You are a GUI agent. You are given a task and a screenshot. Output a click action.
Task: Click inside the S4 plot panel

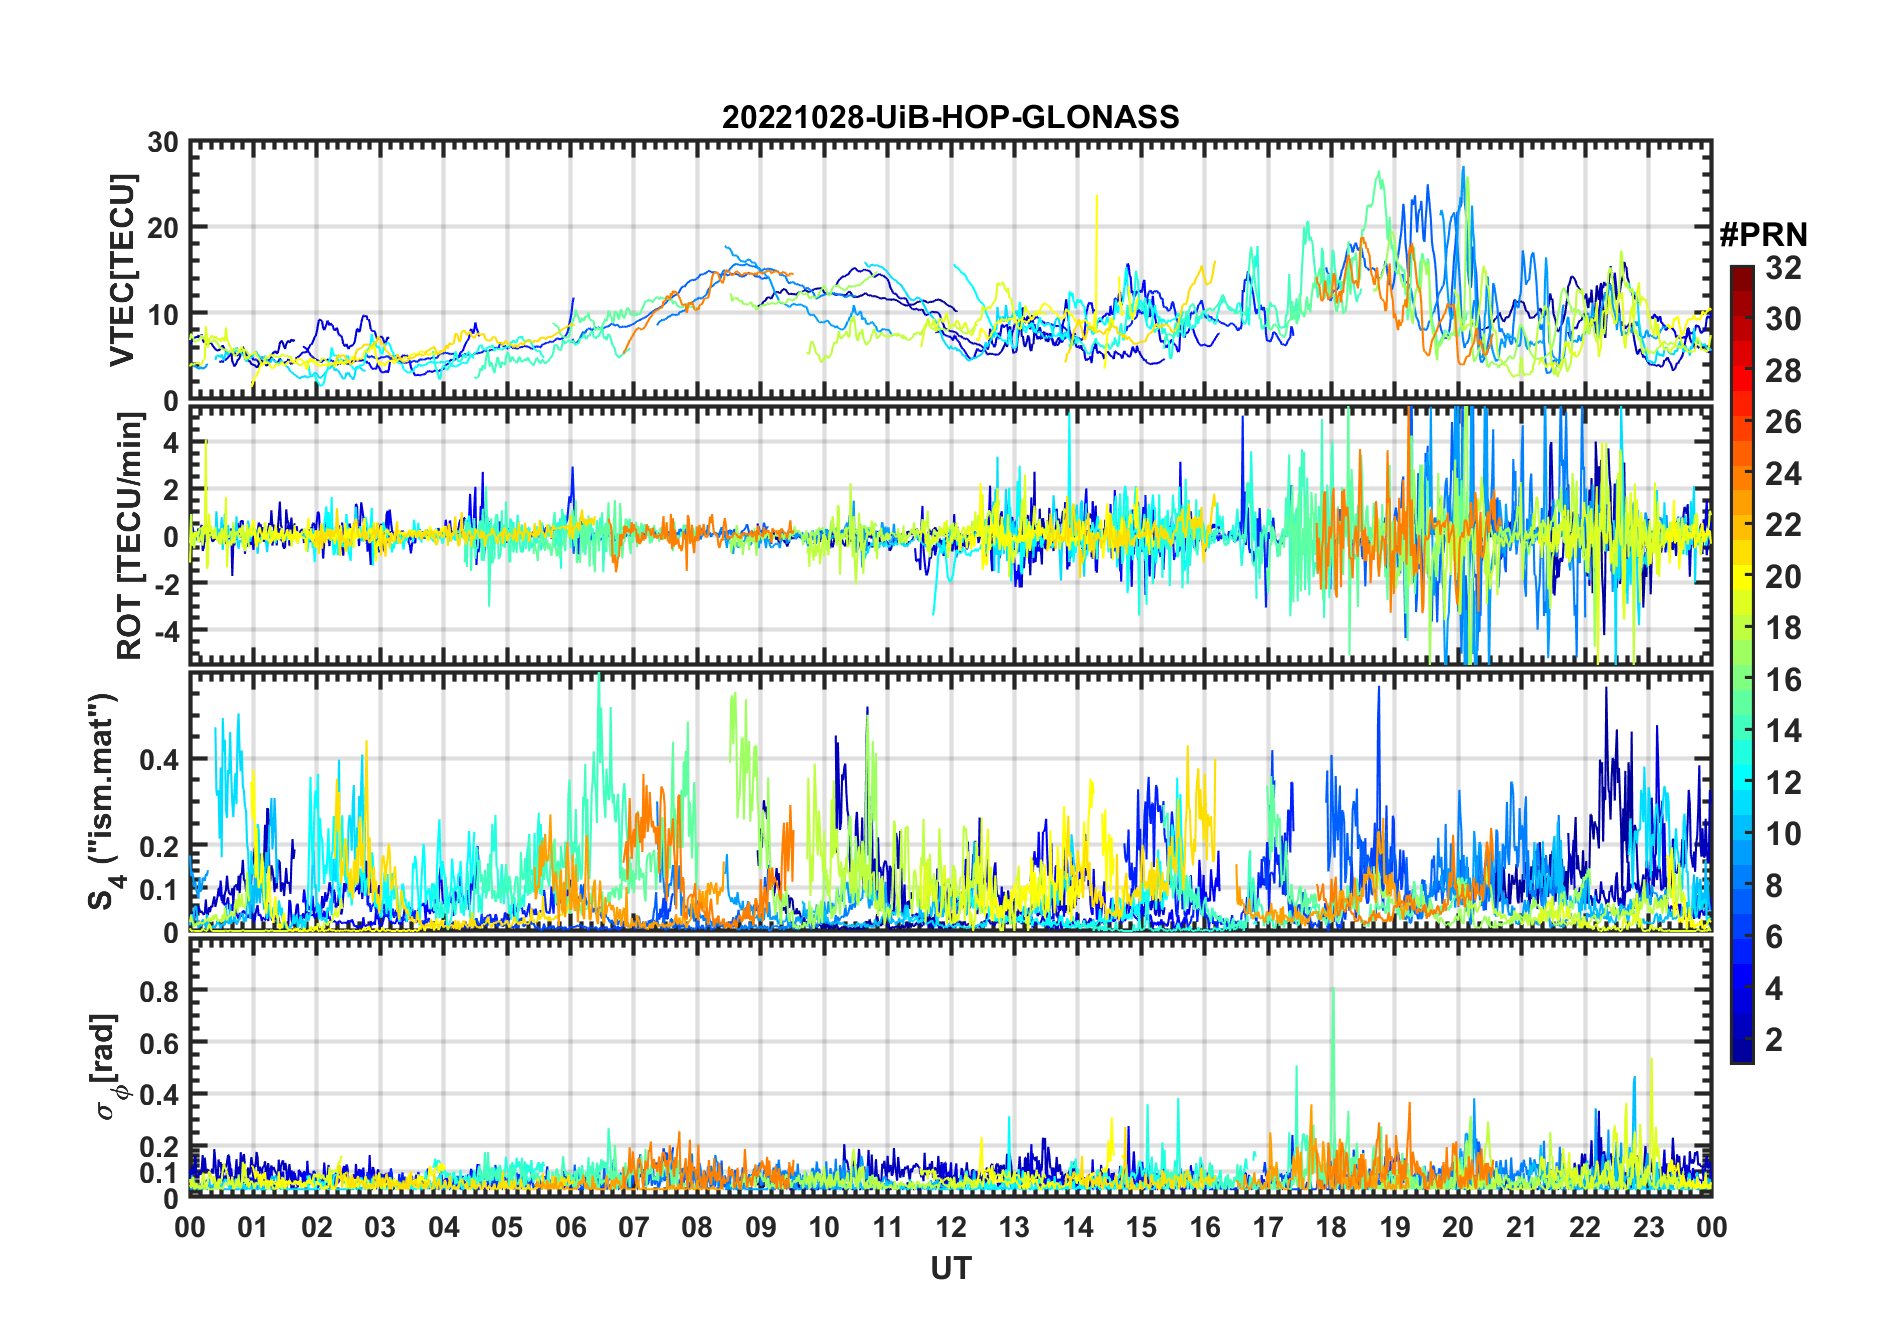(x=951, y=802)
